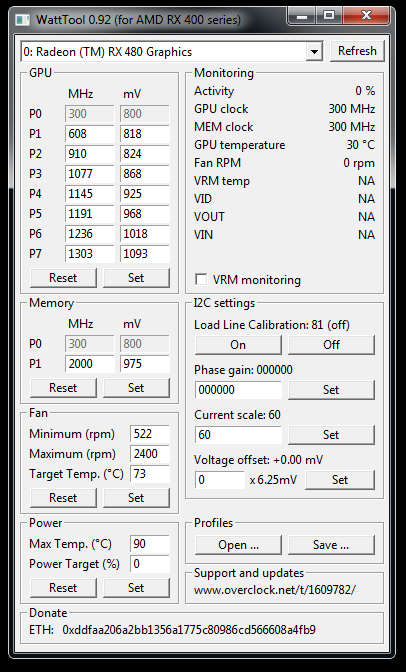
Task: Select GPU P7 MHz field 1303
Action: coord(90,254)
